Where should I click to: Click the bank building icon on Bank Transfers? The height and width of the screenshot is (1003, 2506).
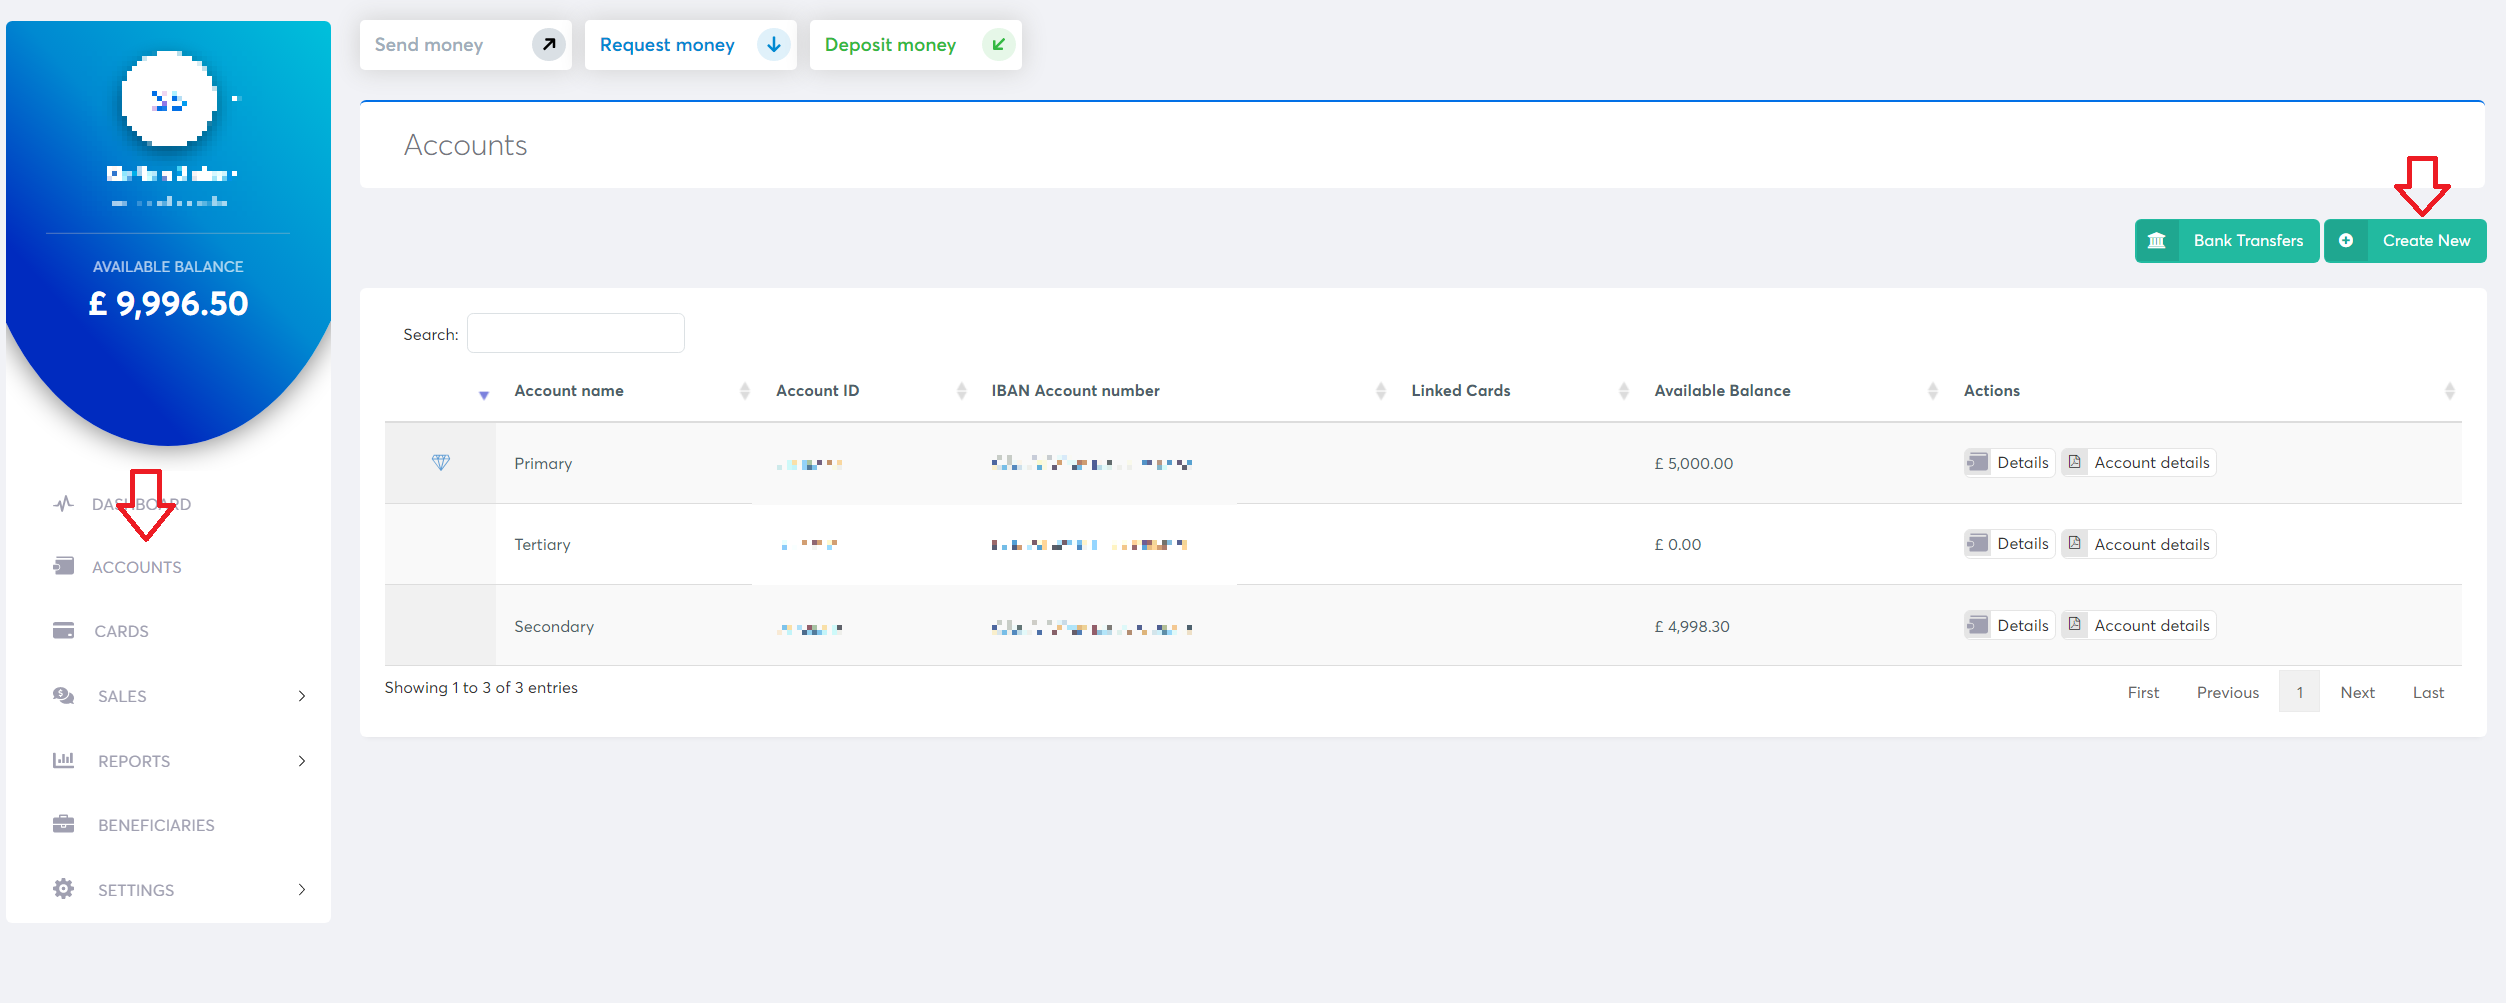(2157, 241)
